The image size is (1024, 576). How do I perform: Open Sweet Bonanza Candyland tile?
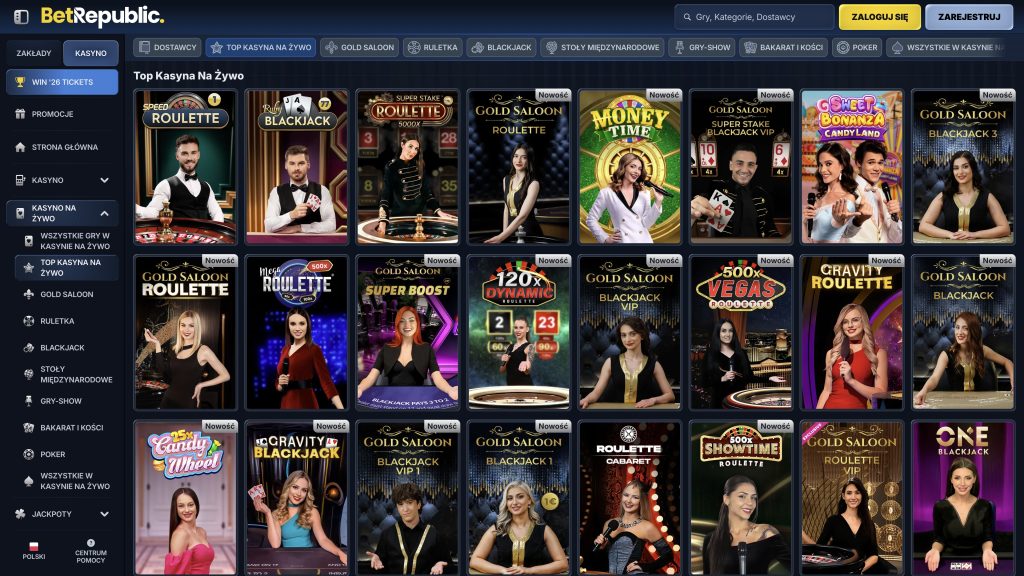(852, 167)
